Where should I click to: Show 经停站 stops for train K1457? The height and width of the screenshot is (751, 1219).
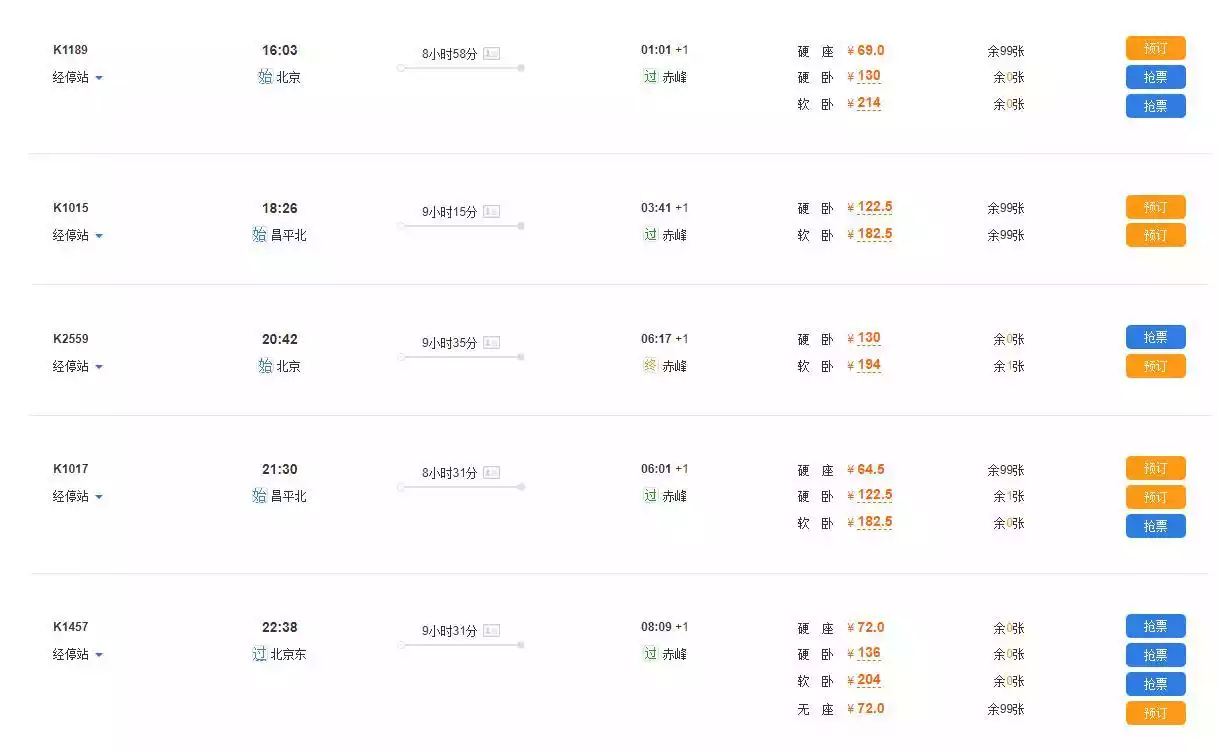pos(78,655)
